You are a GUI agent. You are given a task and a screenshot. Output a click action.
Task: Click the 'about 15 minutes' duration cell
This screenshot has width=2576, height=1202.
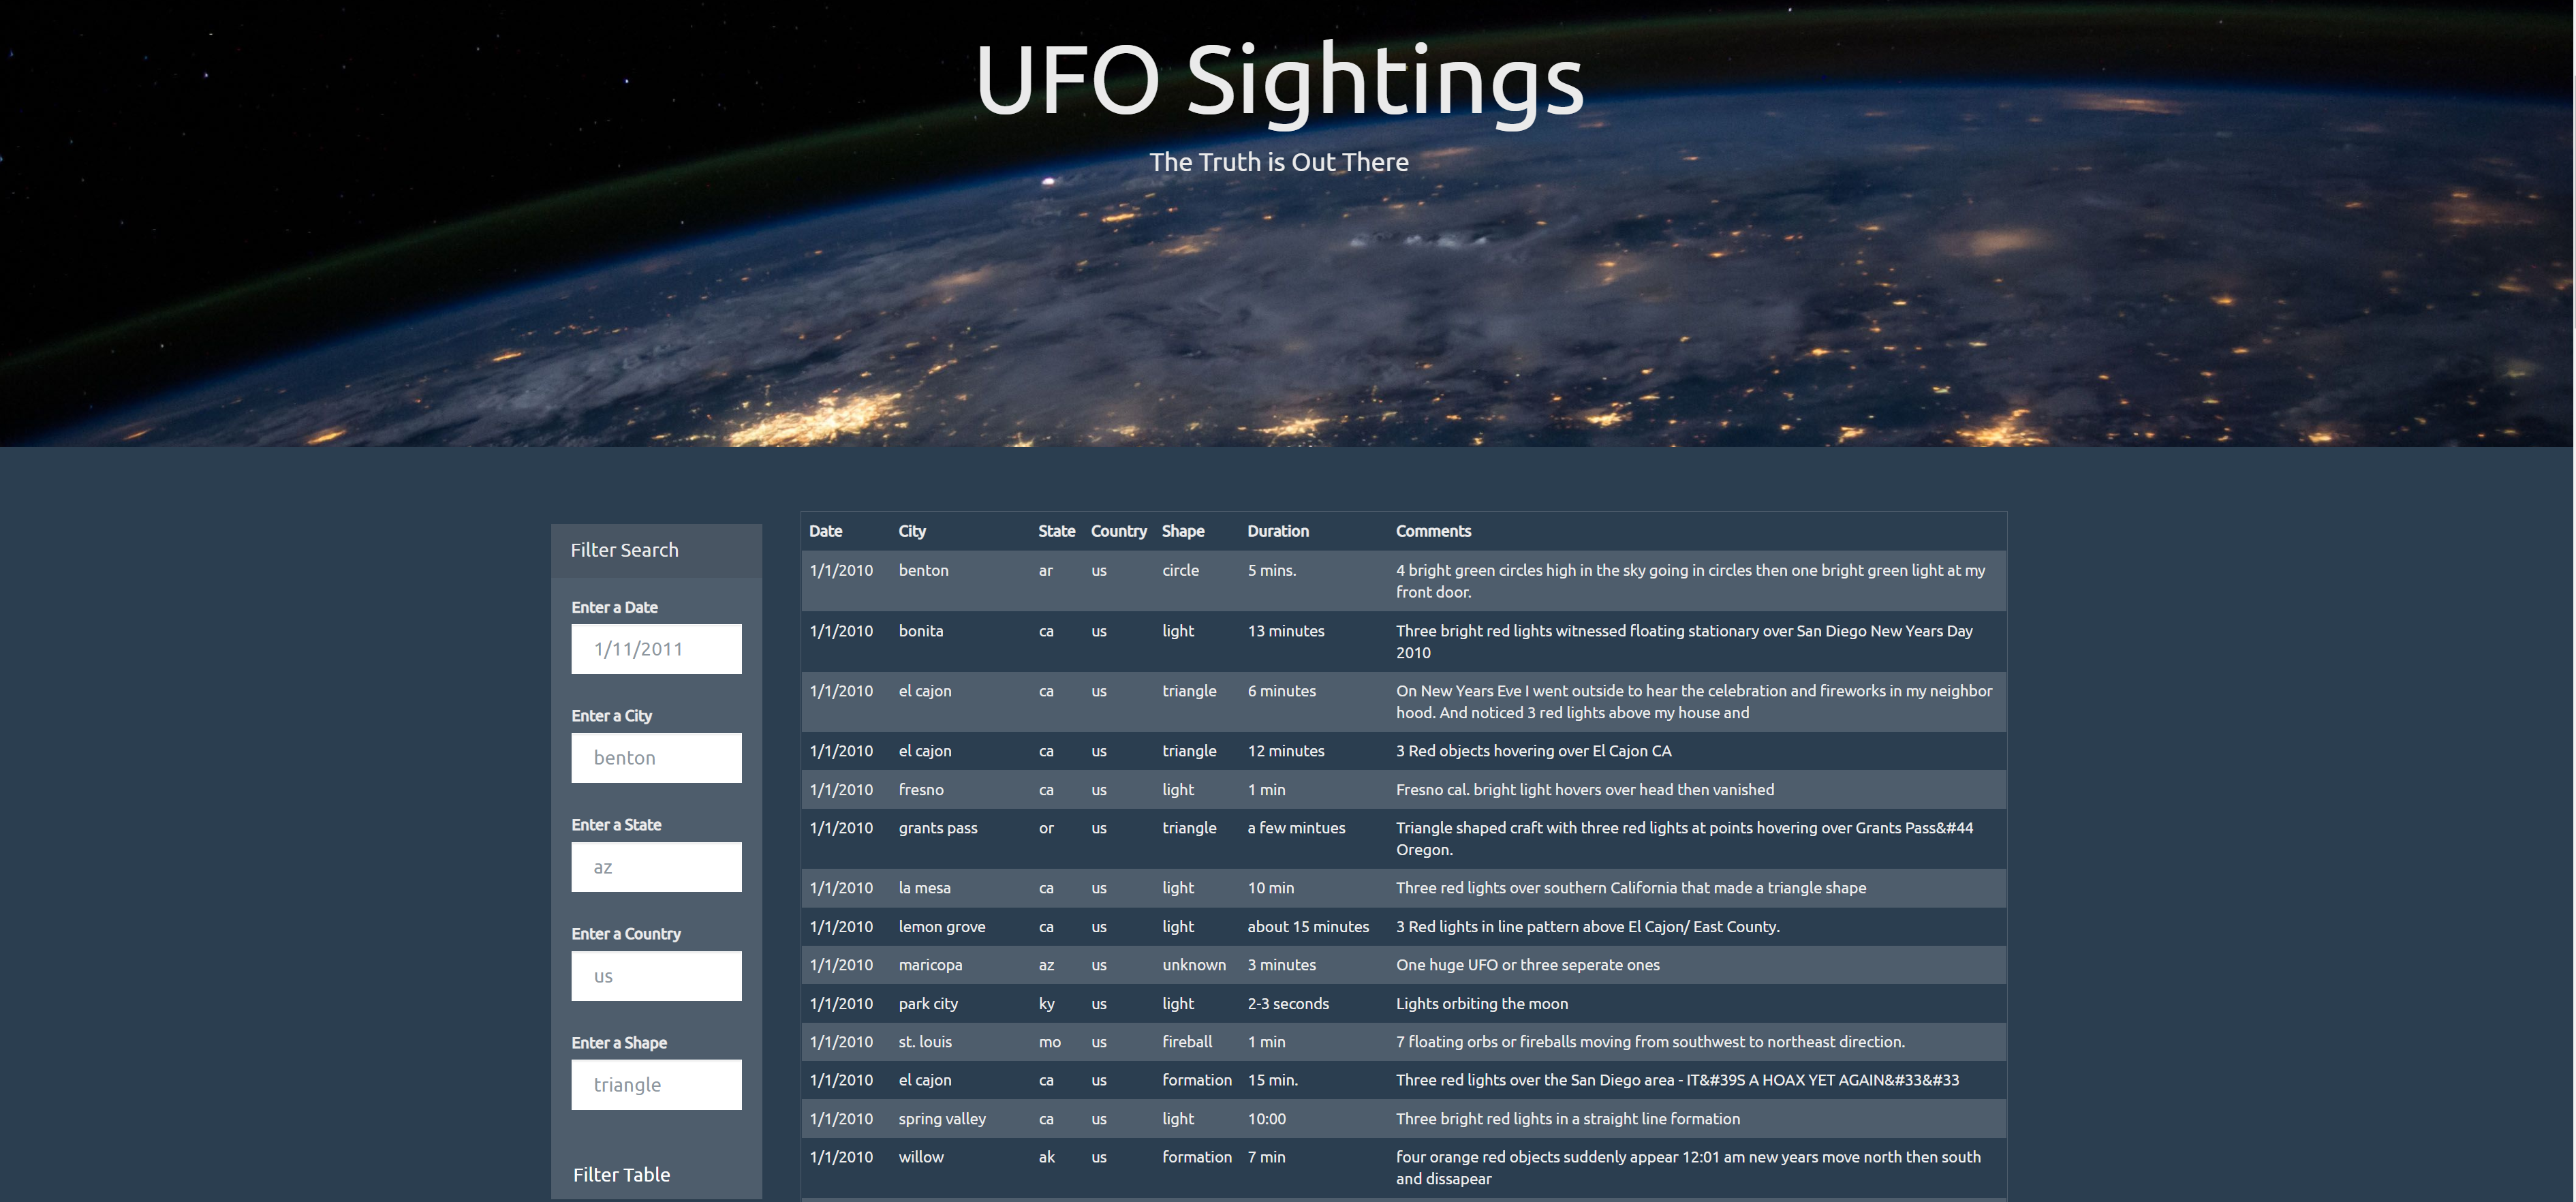click(1308, 927)
